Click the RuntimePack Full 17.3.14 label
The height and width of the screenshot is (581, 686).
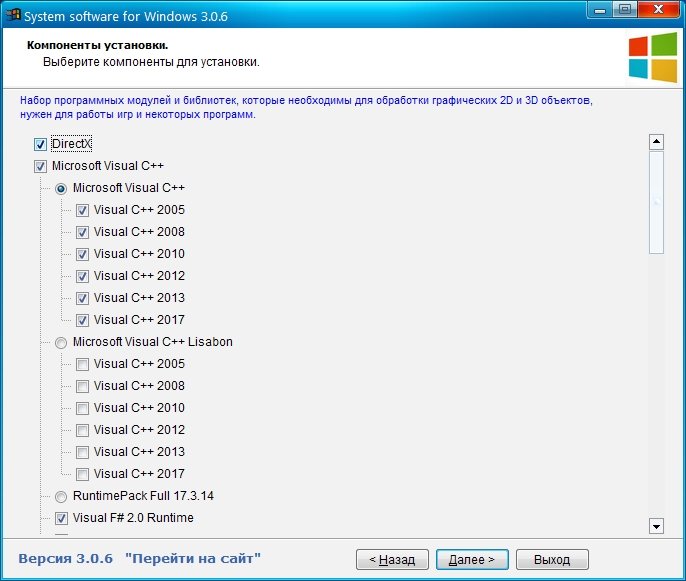(143, 496)
